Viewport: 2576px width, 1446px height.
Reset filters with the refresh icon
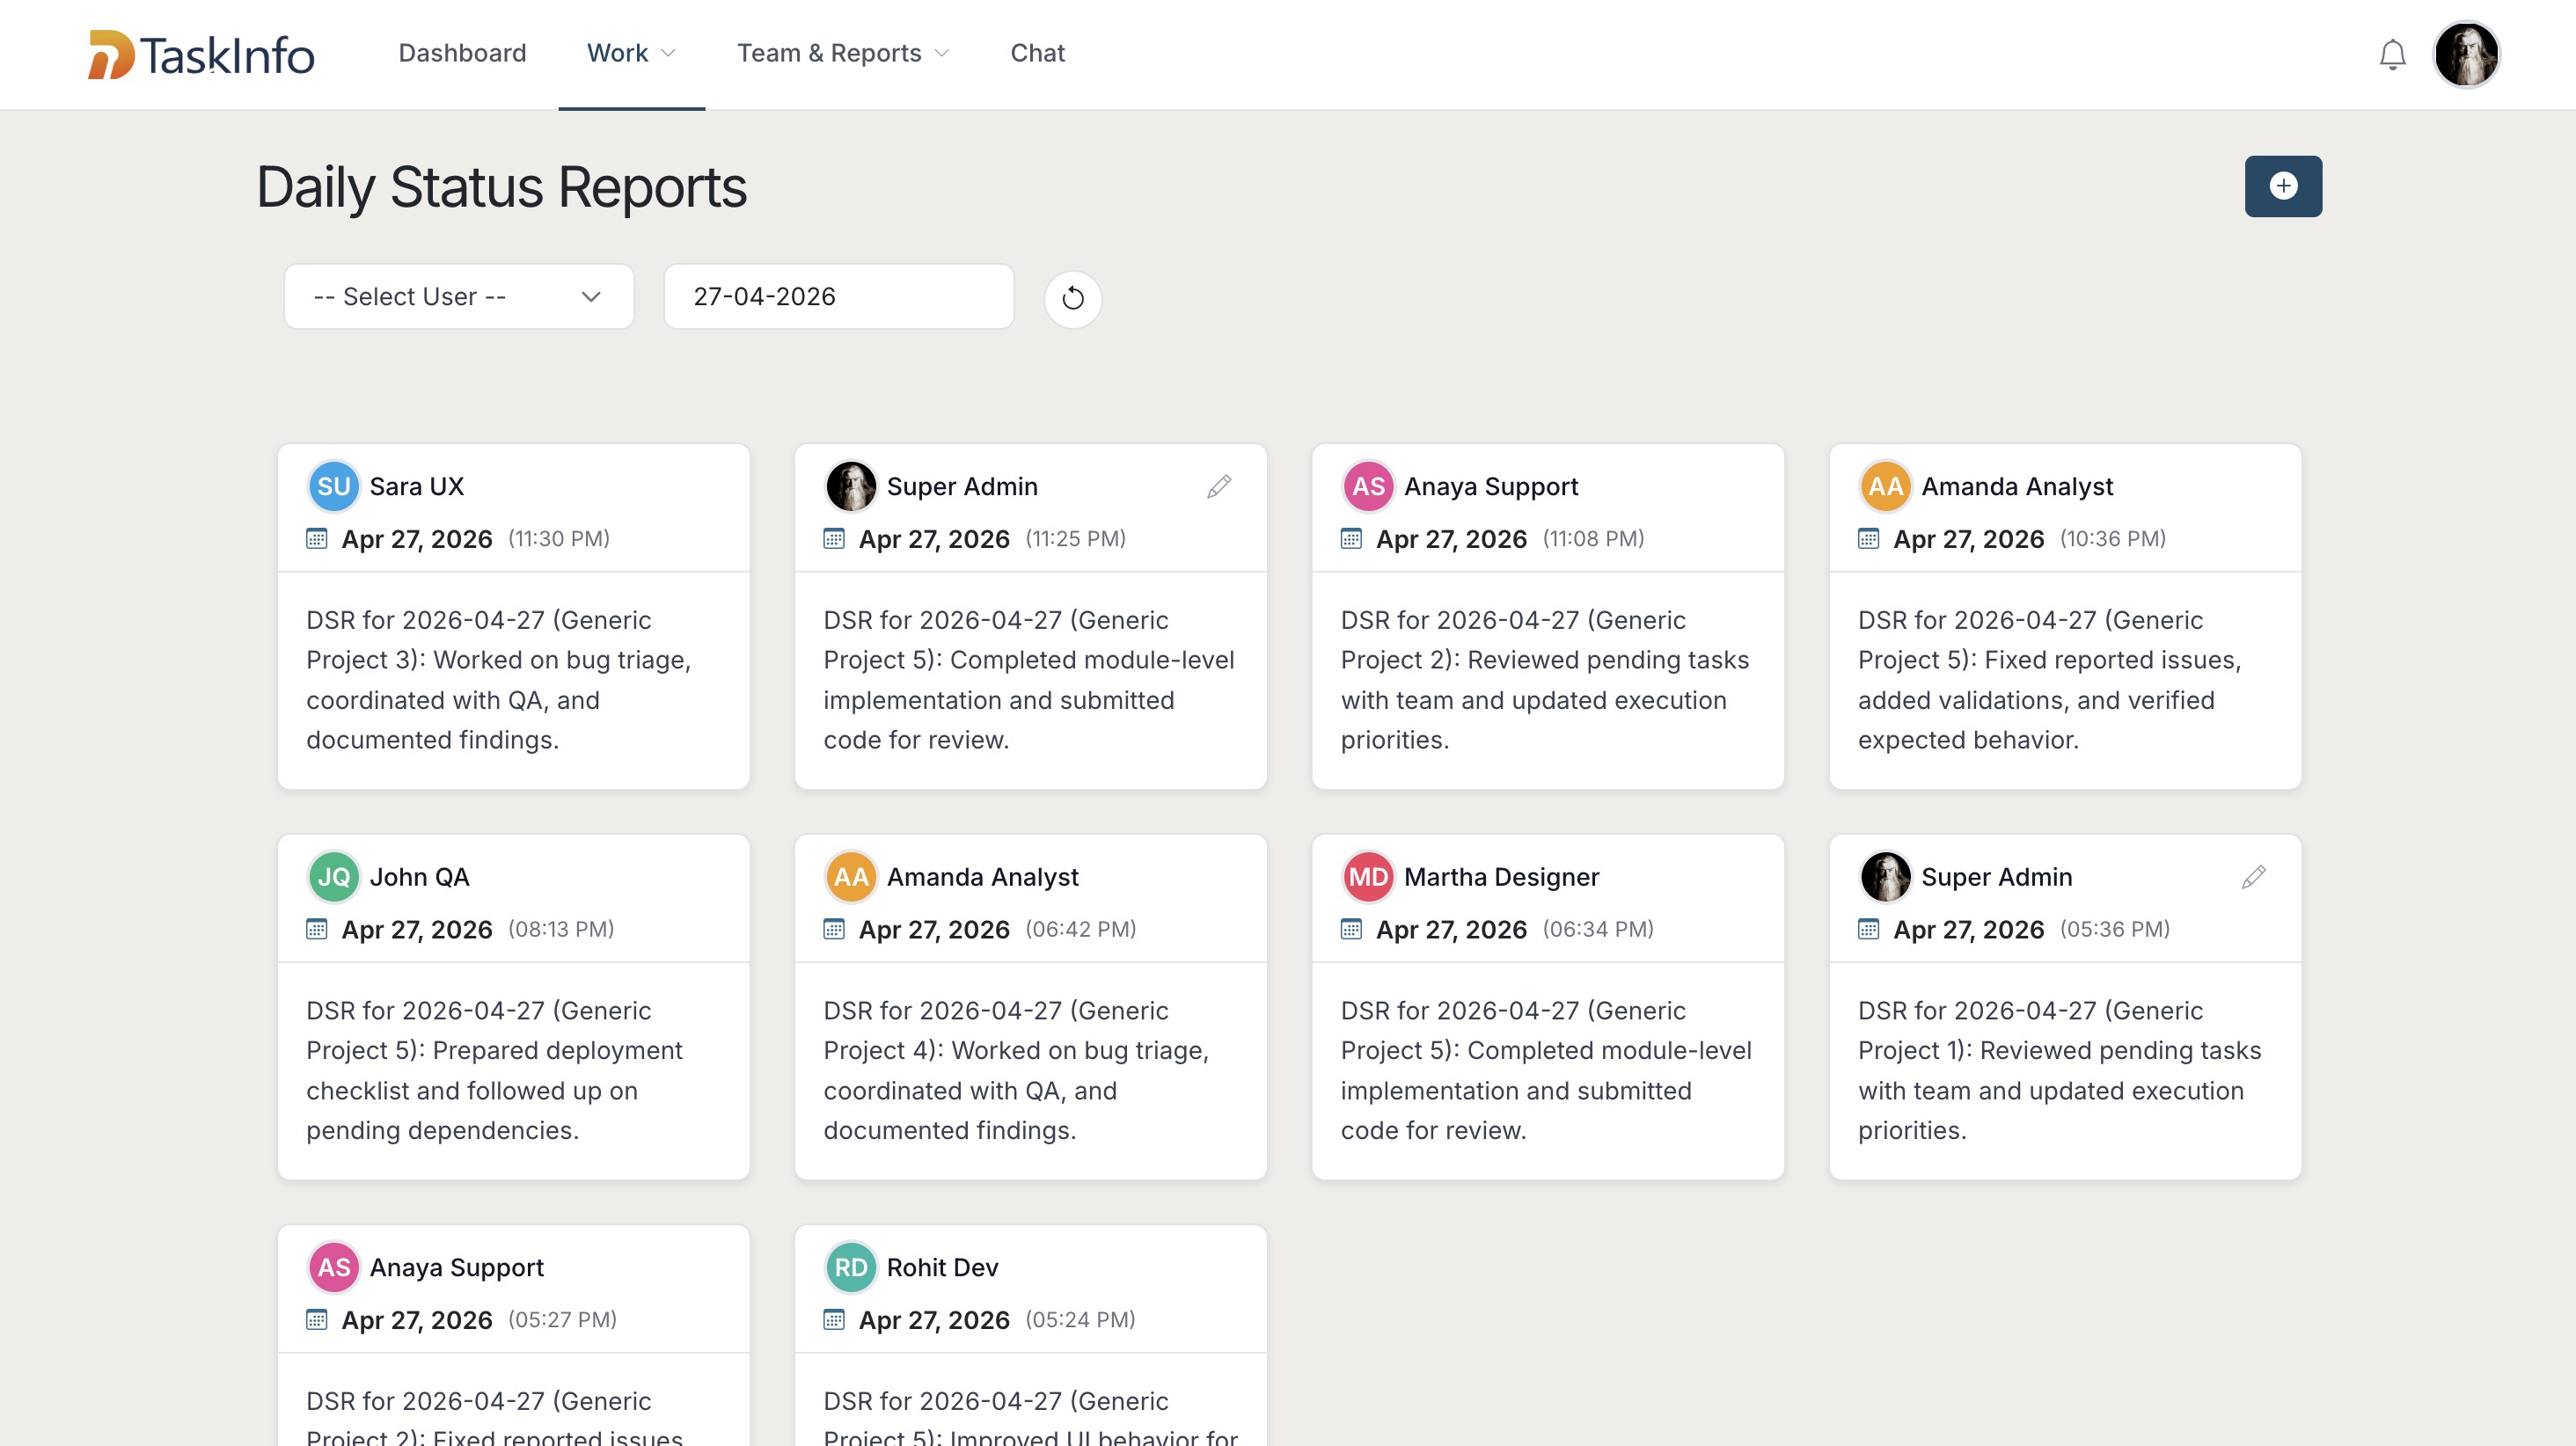1073,298
